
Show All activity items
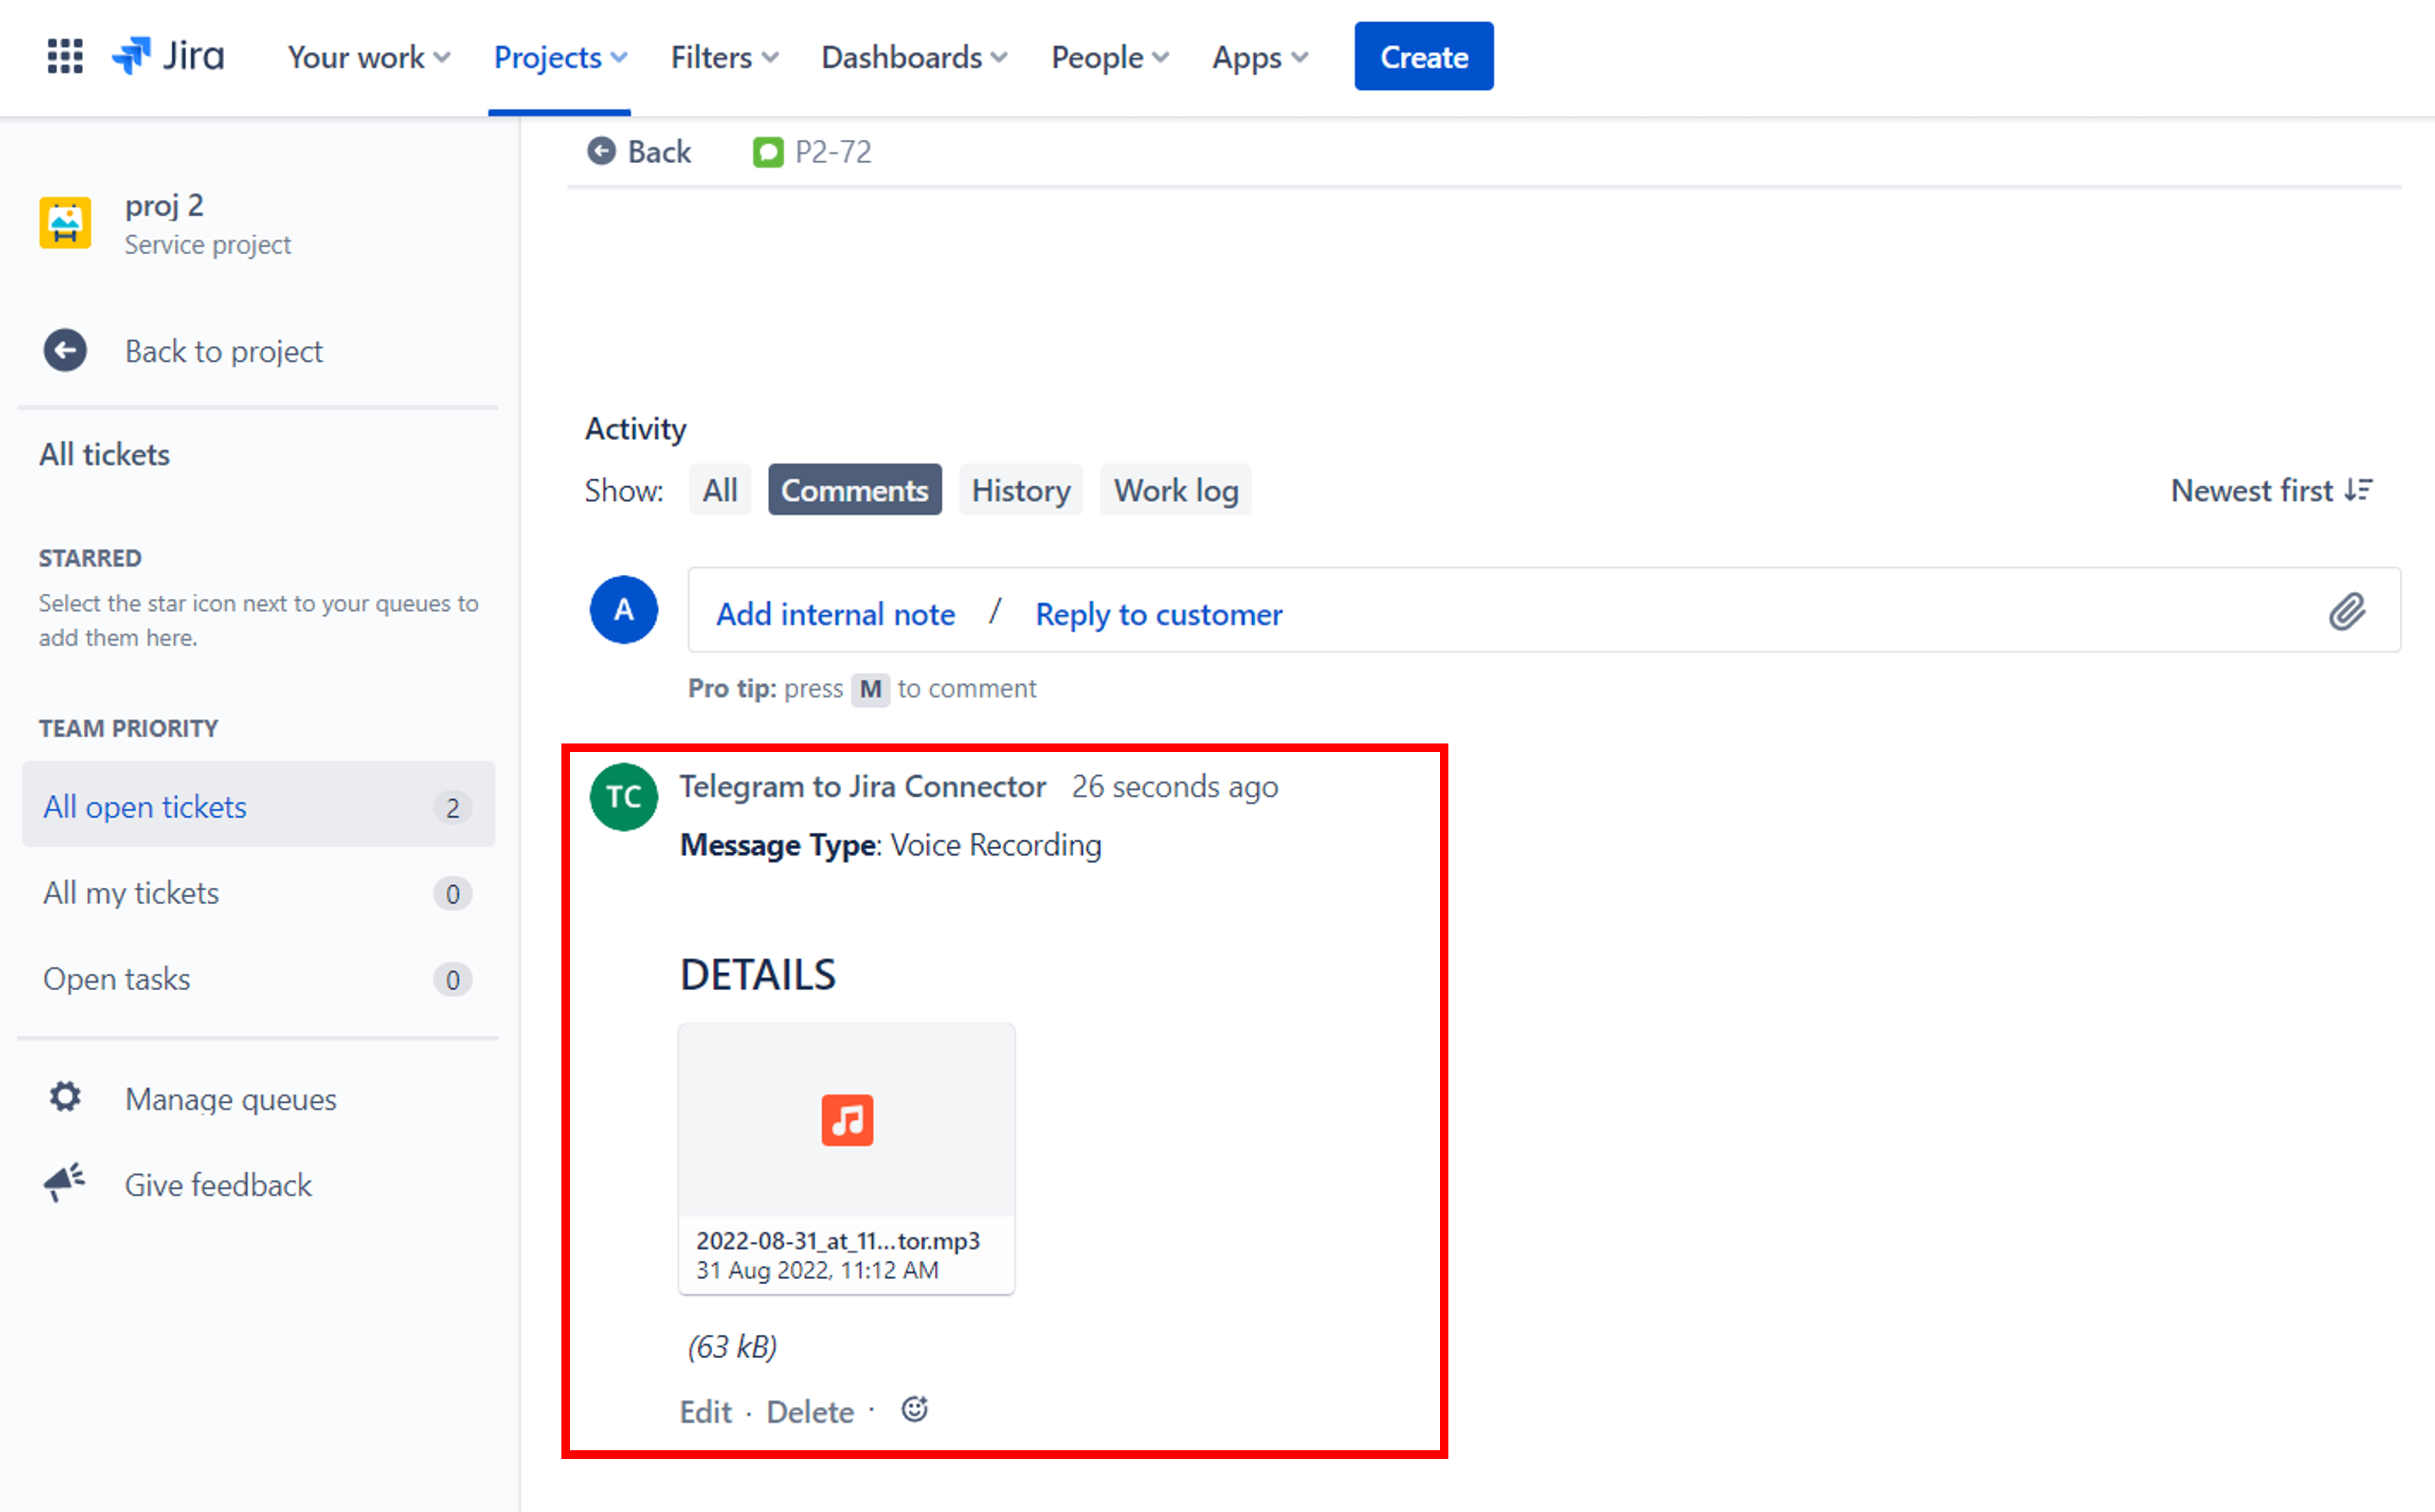[719, 490]
